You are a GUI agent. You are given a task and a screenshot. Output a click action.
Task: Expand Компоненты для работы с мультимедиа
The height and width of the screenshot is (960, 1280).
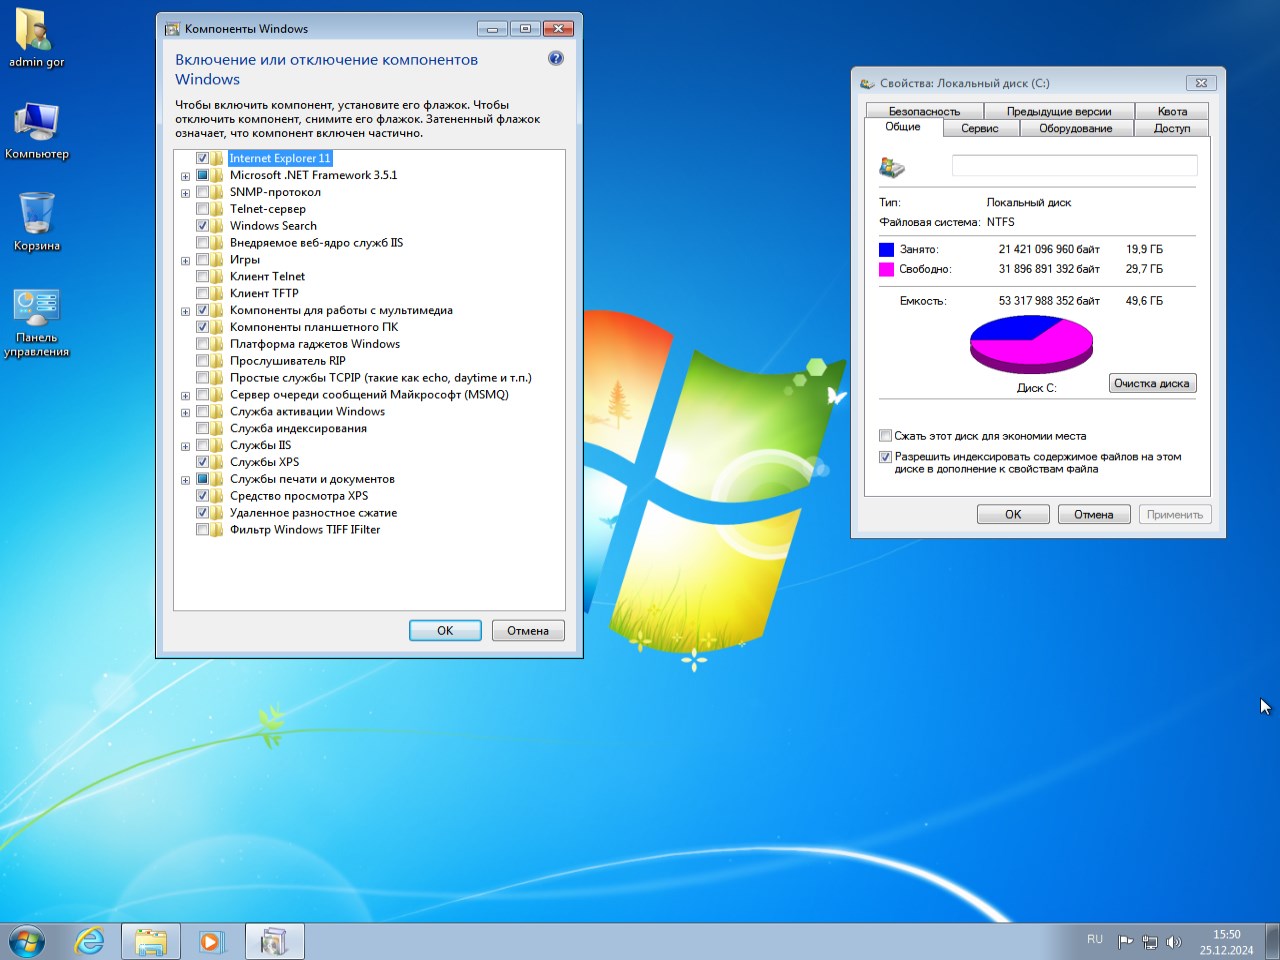point(185,311)
